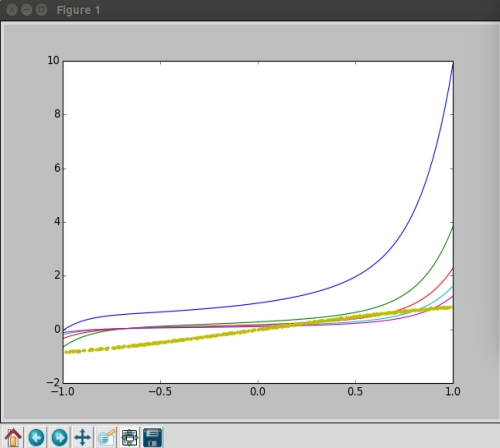Reset plot view with Home icon
Image resolution: width=500 pixels, height=448 pixels.
(13, 437)
